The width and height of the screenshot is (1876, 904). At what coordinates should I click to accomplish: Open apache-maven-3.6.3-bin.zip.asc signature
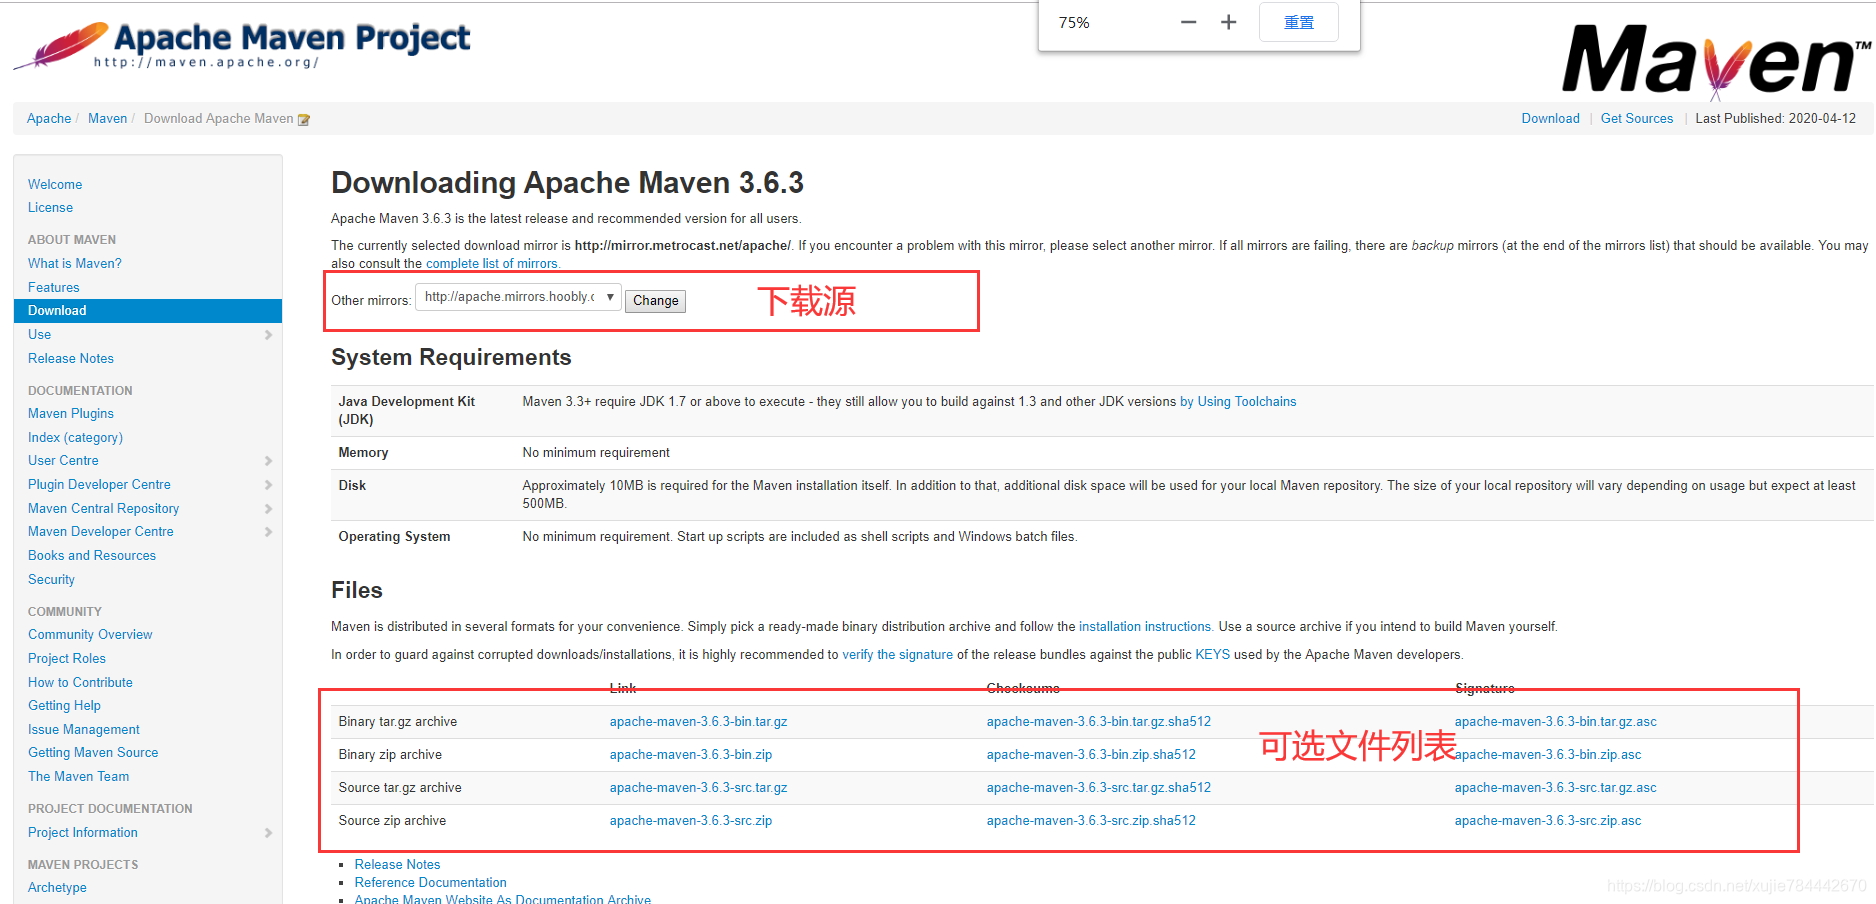[1548, 755]
